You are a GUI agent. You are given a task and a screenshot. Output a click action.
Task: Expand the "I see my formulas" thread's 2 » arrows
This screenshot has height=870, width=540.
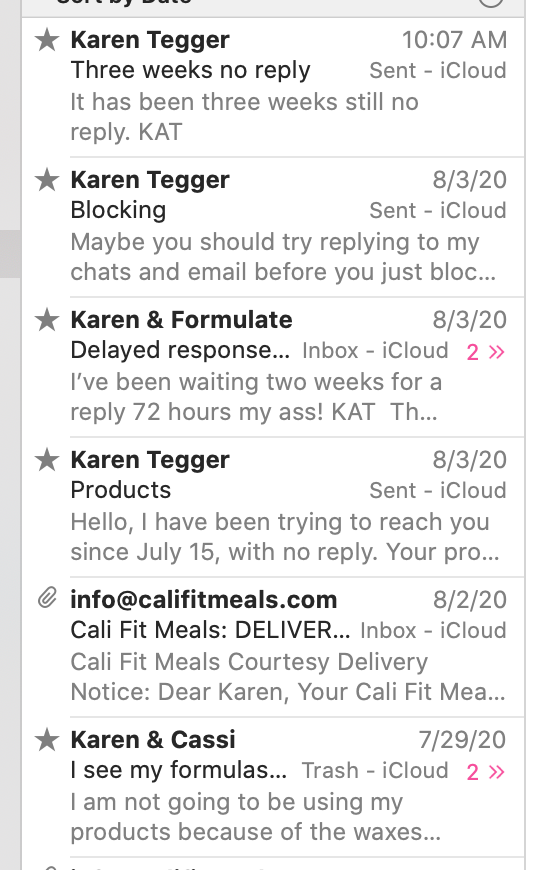486,772
